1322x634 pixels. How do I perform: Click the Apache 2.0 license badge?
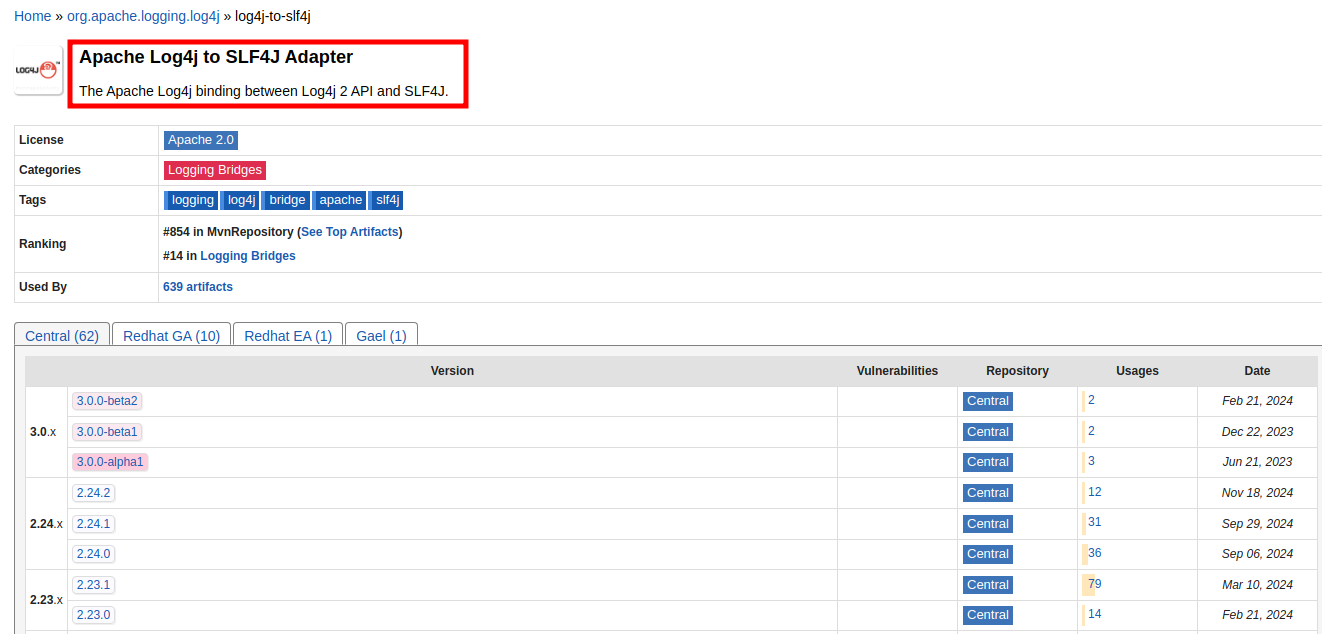coord(200,140)
